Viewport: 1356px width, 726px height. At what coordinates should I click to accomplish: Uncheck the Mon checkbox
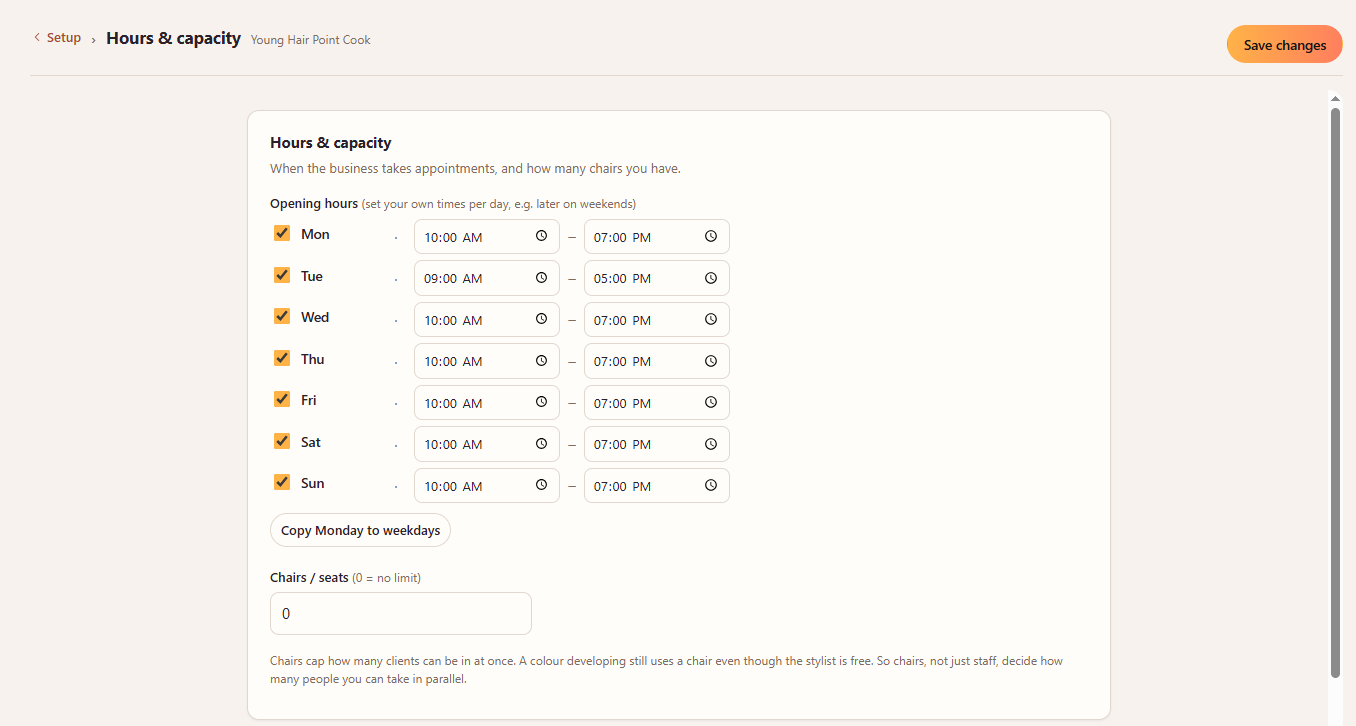(x=282, y=234)
